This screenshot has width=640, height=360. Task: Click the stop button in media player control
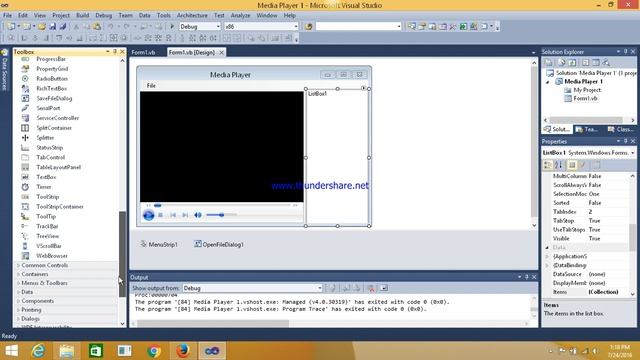(161, 215)
